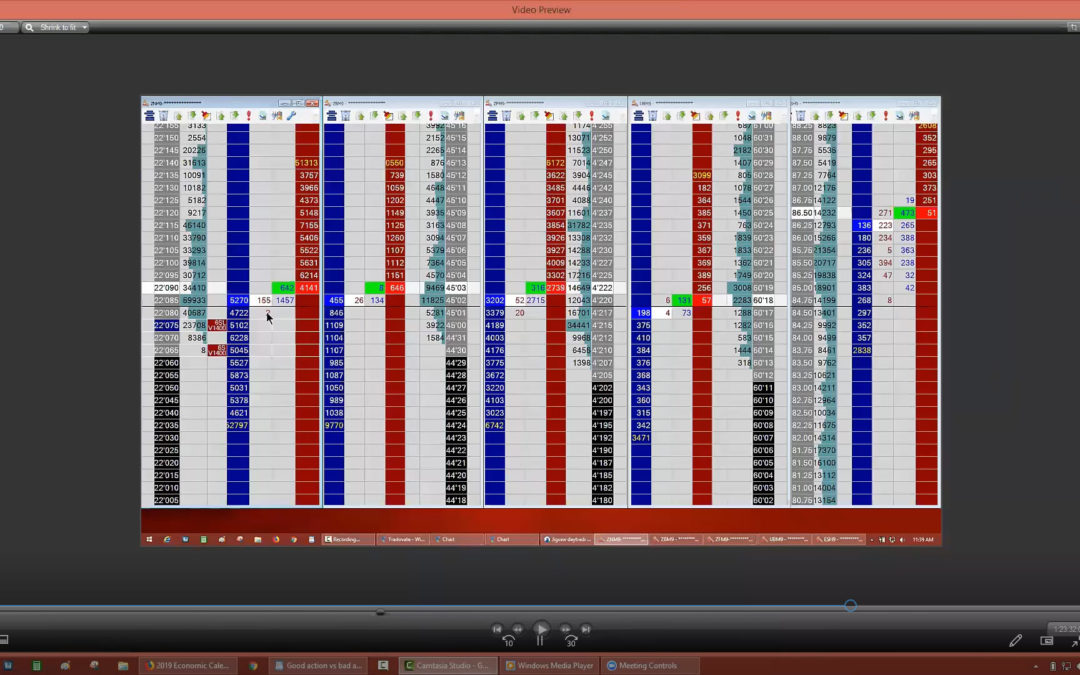This screenshot has height=675, width=1080.
Task: Switch to Camtasia Studio taskbar button
Action: pos(447,665)
